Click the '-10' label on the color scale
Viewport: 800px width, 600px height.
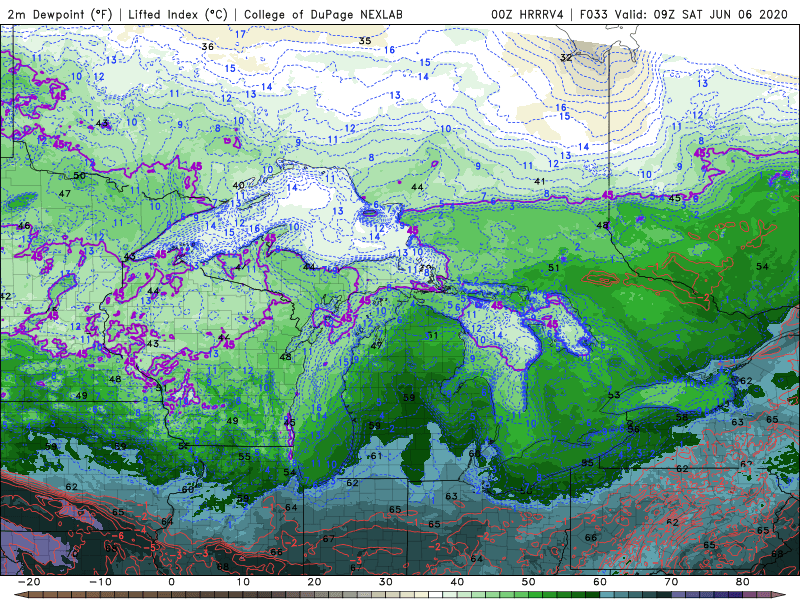pyautogui.click(x=99, y=582)
